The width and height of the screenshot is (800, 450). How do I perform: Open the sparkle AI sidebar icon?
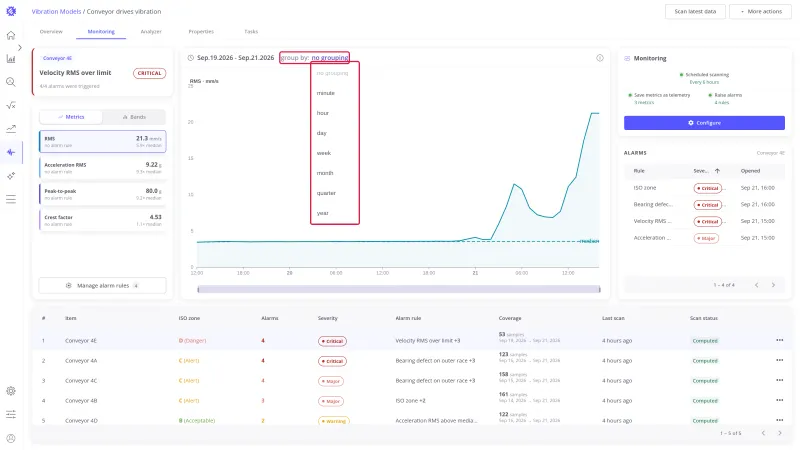coord(11,176)
